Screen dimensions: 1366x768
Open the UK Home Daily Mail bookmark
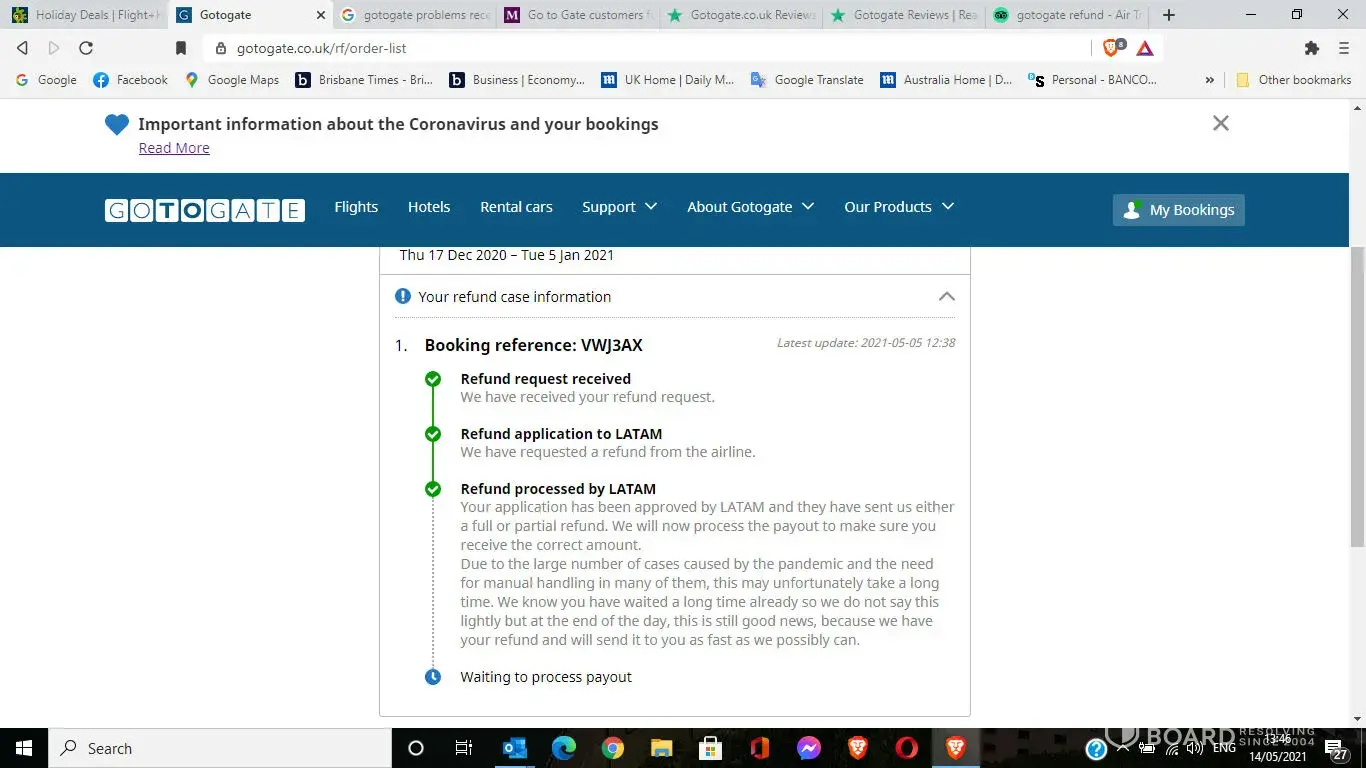[668, 80]
